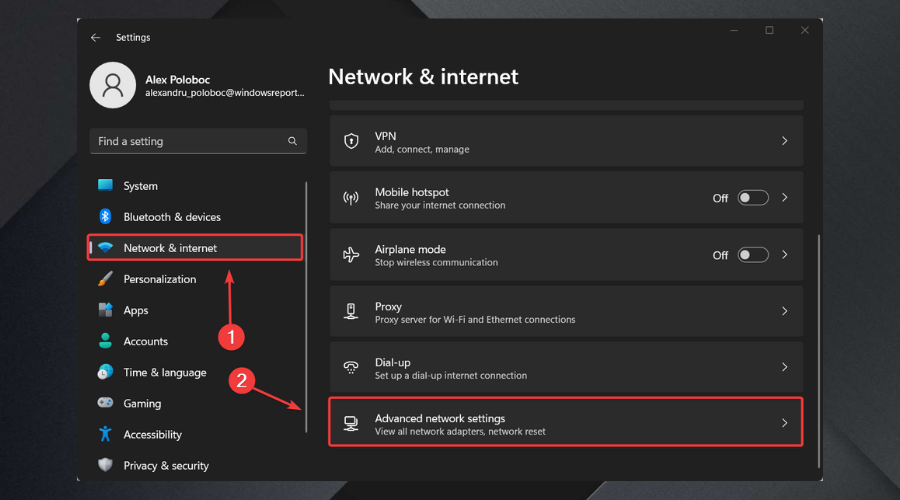Expand the VPN settings chevron

[x=785, y=141]
